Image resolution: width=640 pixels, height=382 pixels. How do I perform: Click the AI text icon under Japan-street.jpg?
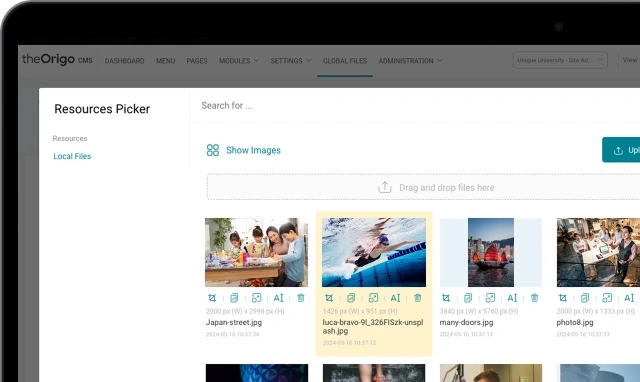[x=278, y=298]
